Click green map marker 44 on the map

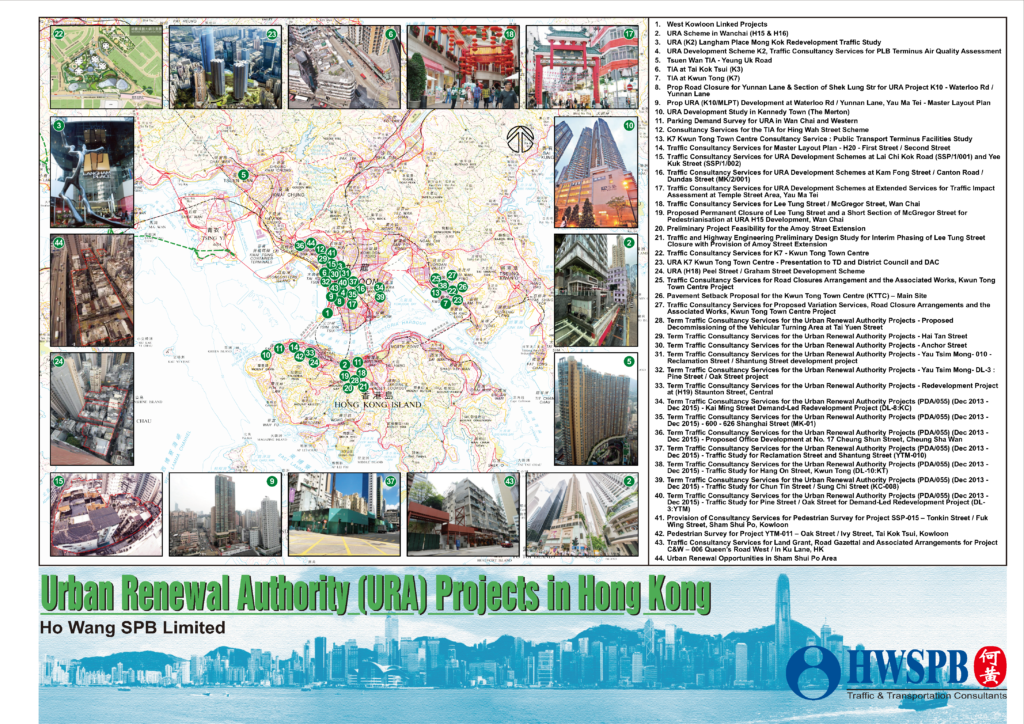[311, 243]
